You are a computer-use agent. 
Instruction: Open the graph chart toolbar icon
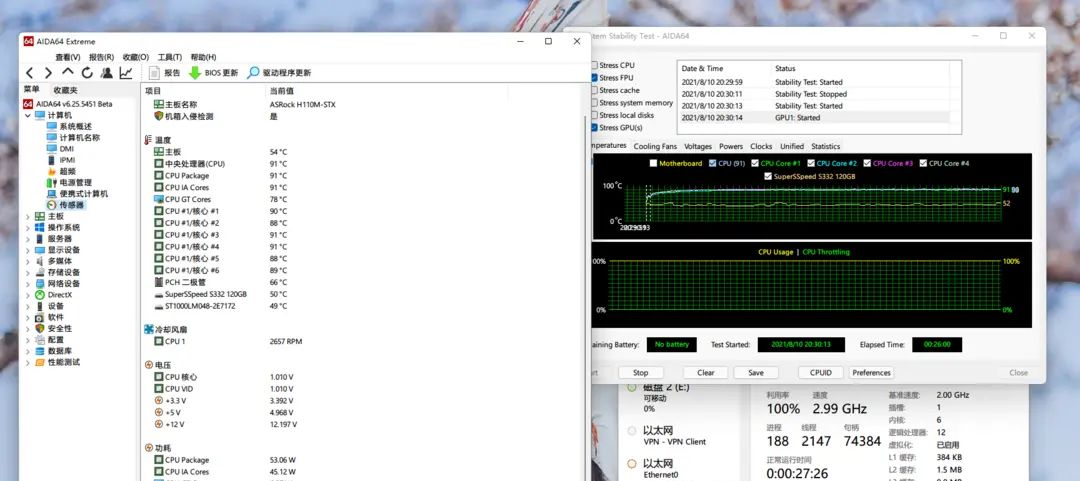tap(126, 73)
